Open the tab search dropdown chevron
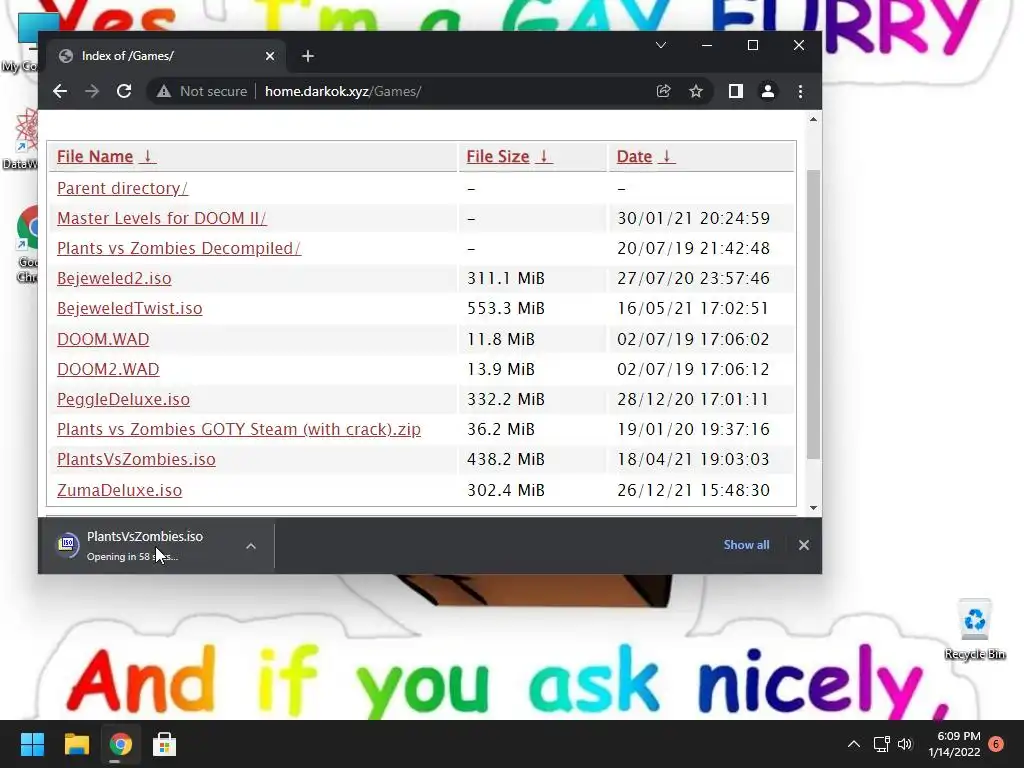This screenshot has width=1024, height=768. pyautogui.click(x=661, y=45)
